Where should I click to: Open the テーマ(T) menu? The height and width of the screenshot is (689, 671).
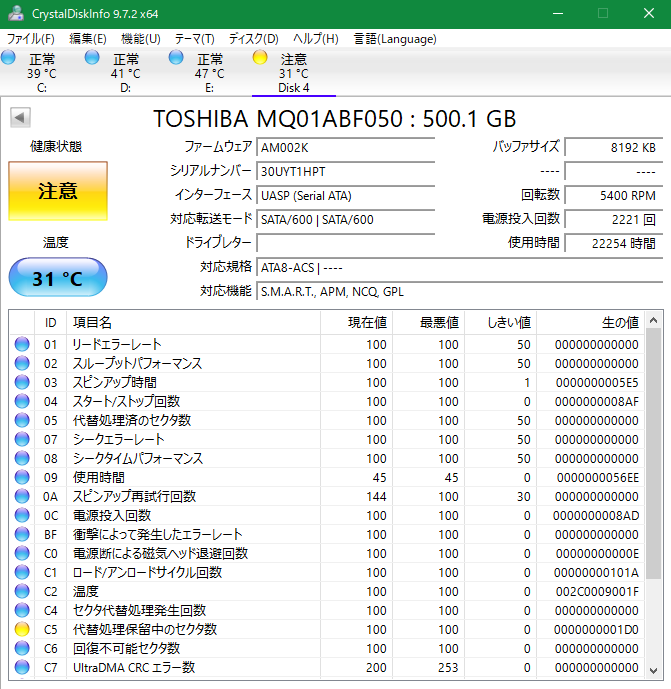(x=195, y=39)
